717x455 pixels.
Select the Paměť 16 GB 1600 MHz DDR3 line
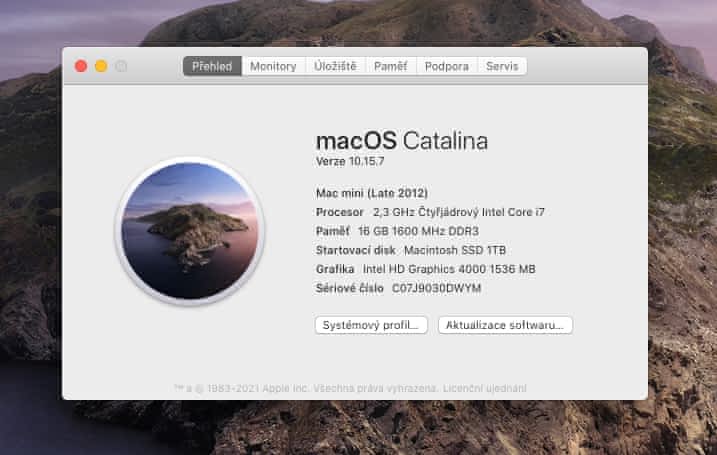tap(397, 231)
